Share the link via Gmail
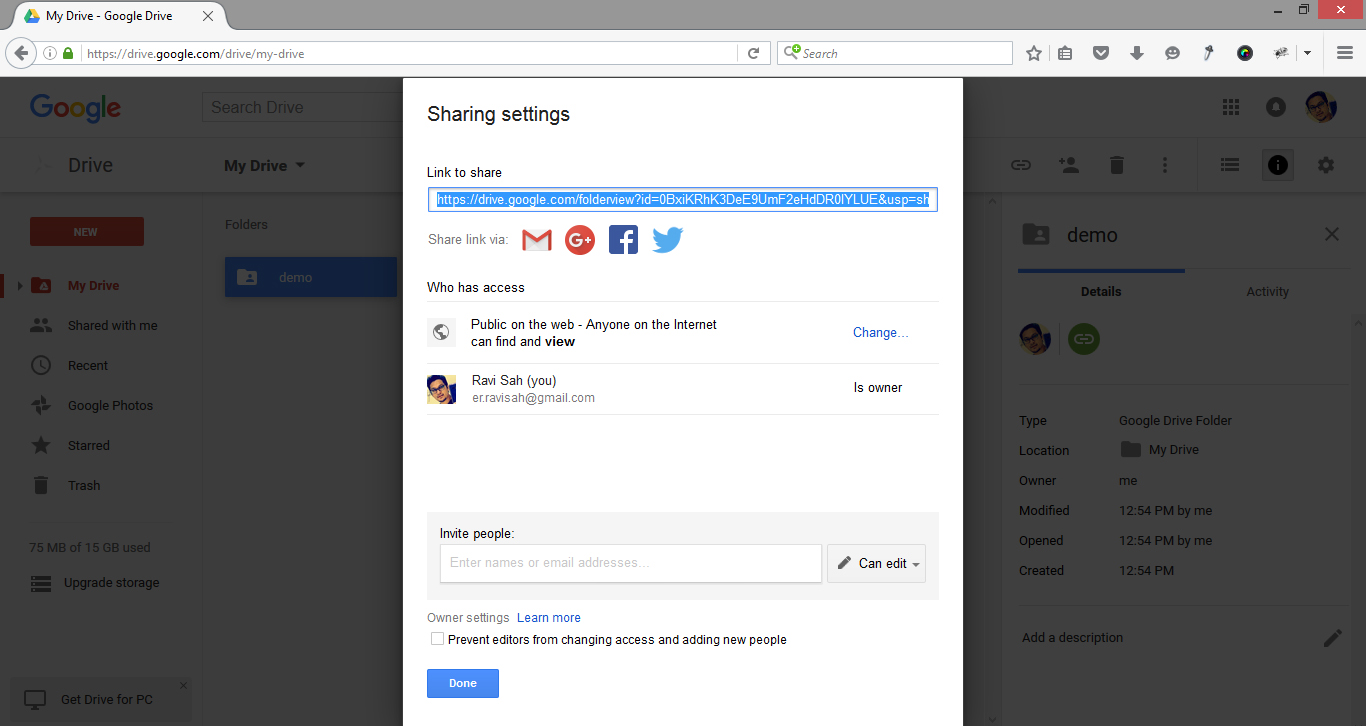 [x=536, y=239]
